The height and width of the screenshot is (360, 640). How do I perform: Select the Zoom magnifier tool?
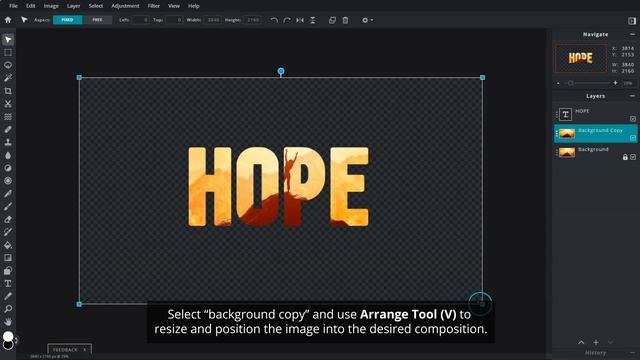[8, 309]
